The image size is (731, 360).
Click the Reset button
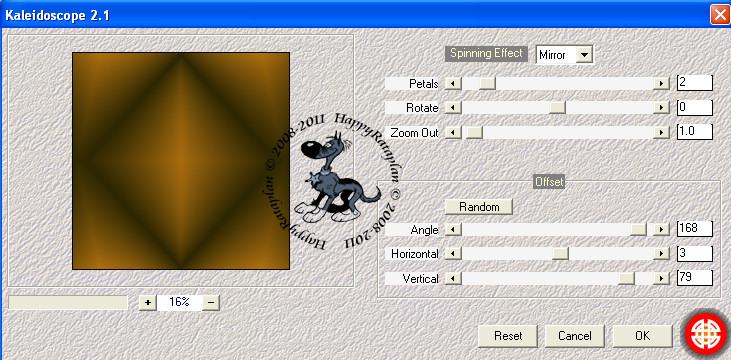(x=508, y=336)
